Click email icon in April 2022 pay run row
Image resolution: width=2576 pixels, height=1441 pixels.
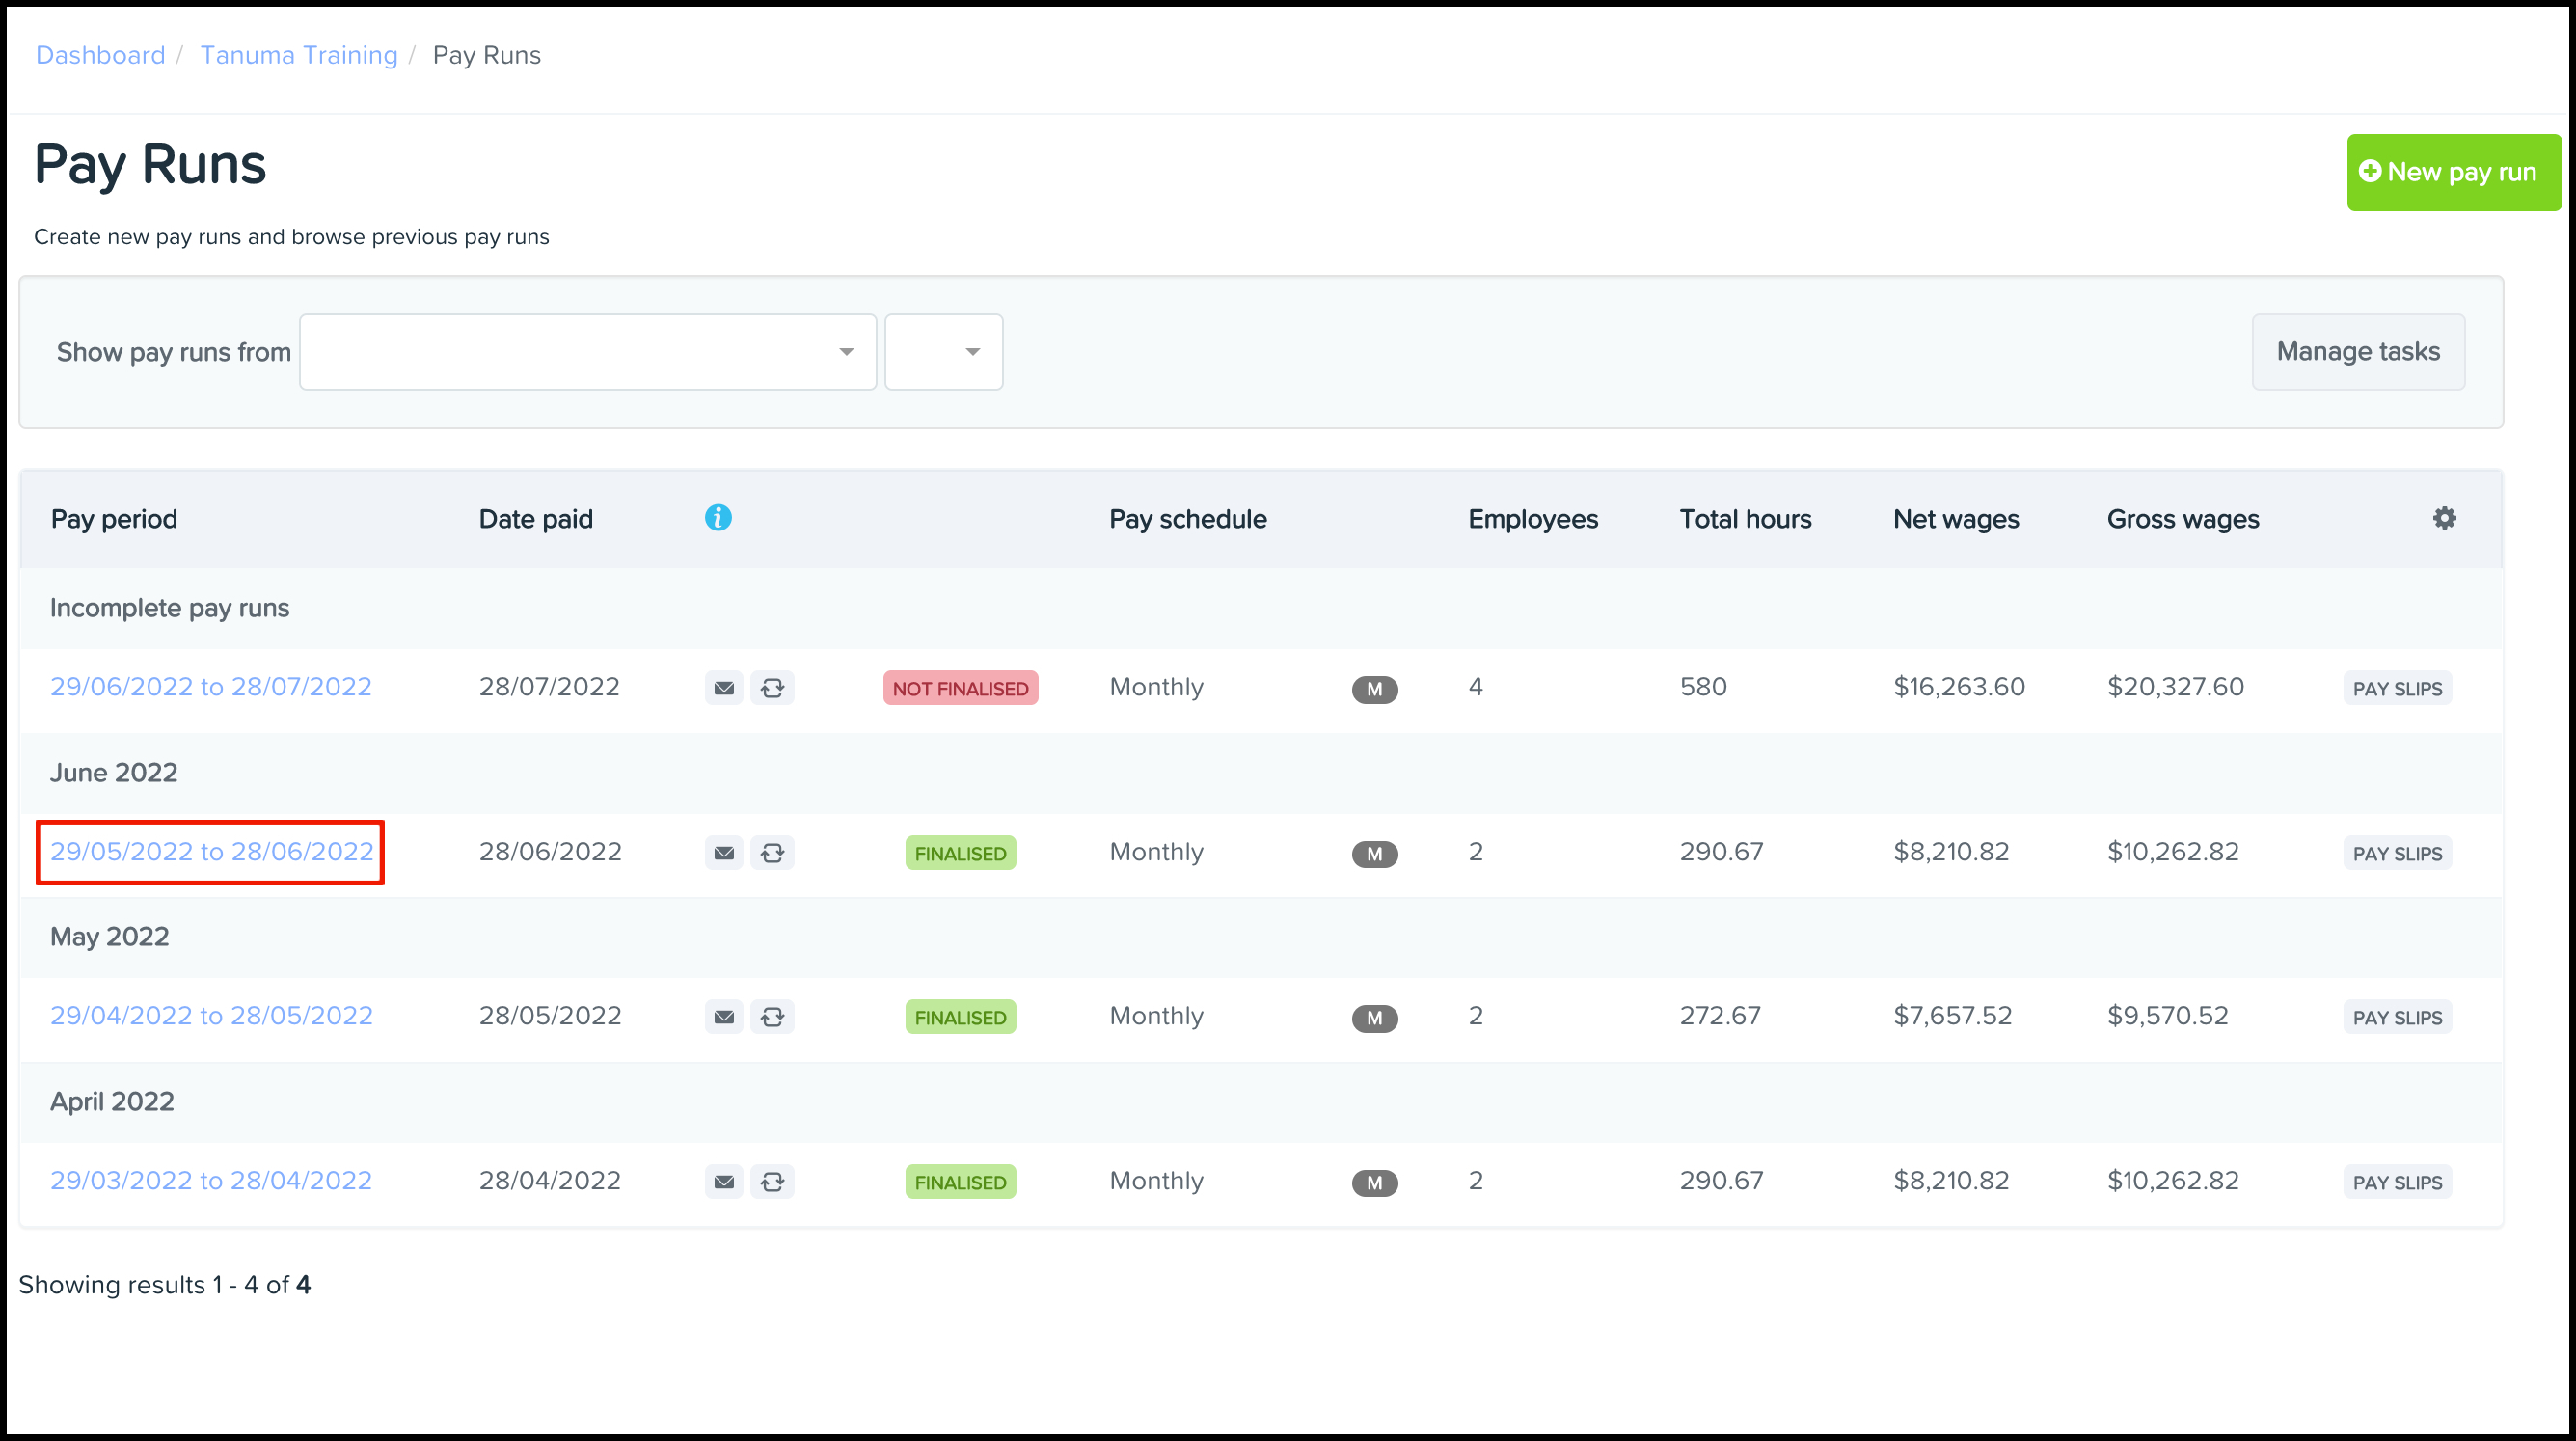[x=724, y=1182]
